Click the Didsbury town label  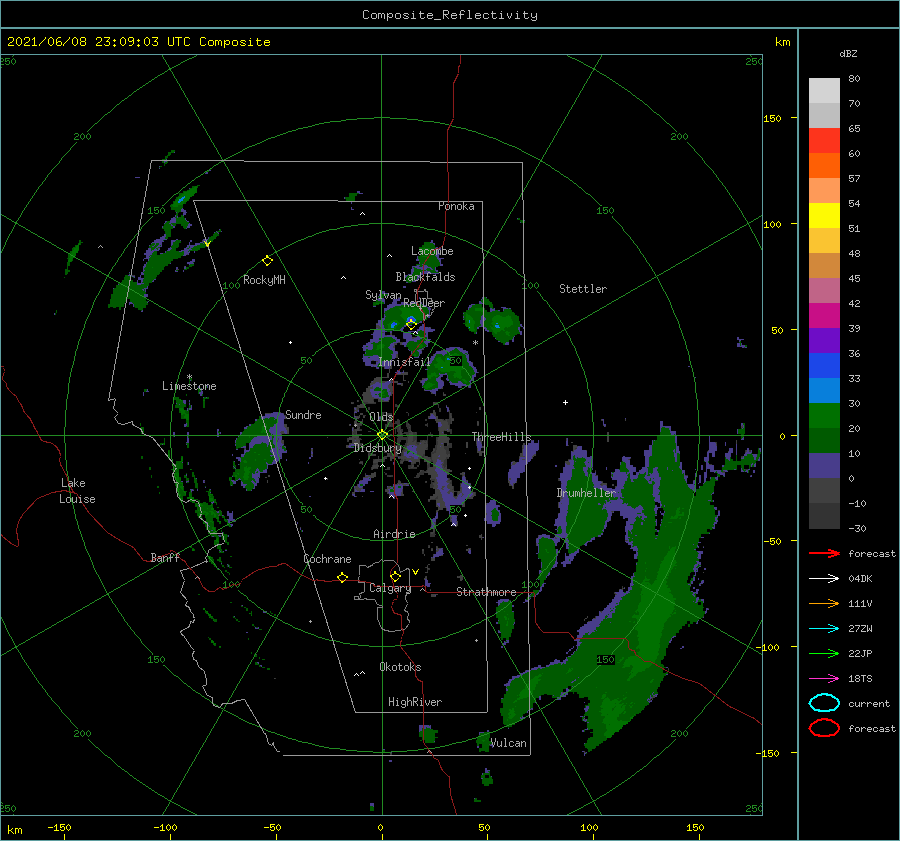(377, 448)
